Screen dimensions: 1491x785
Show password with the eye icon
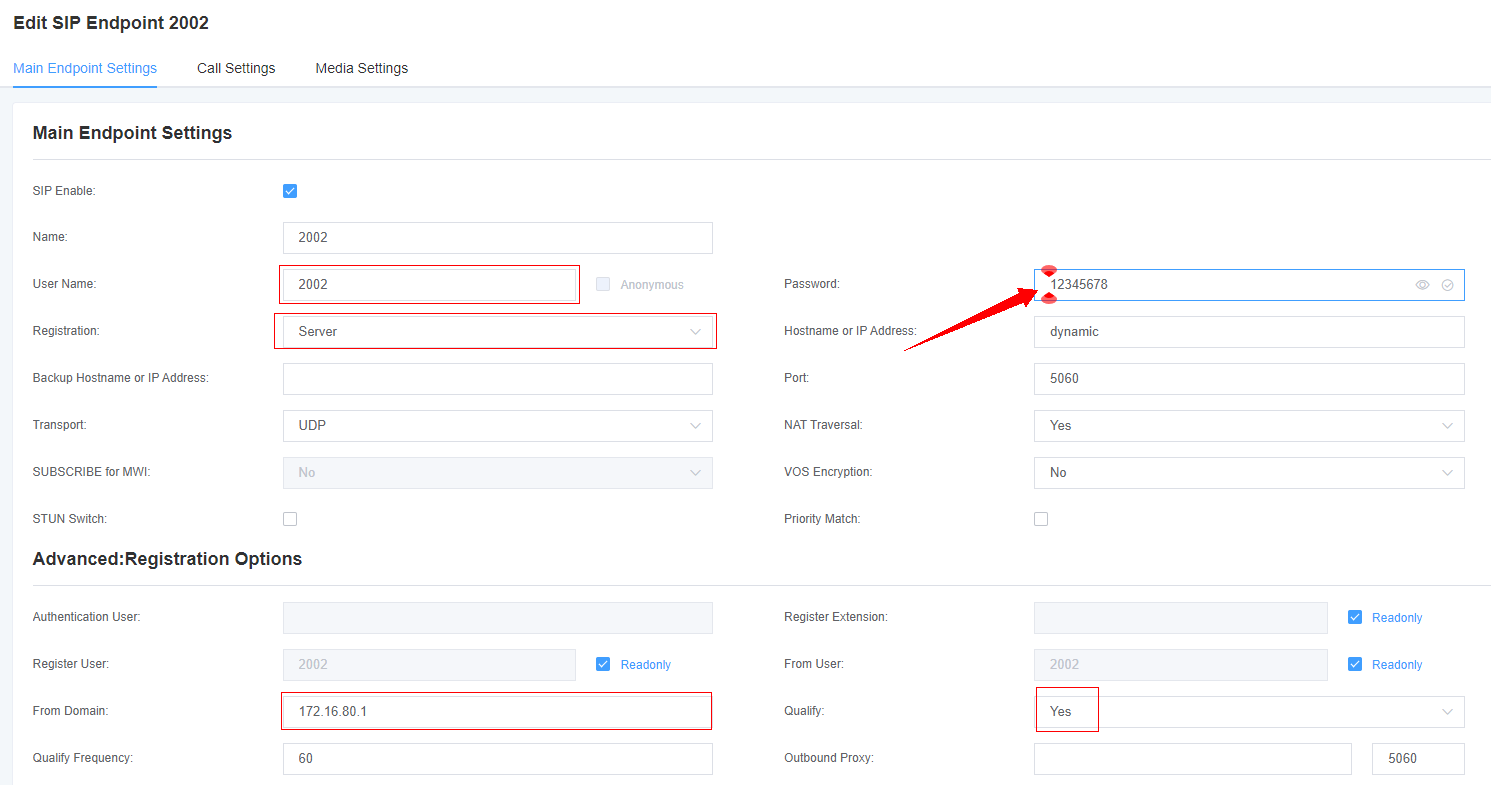click(x=1422, y=285)
